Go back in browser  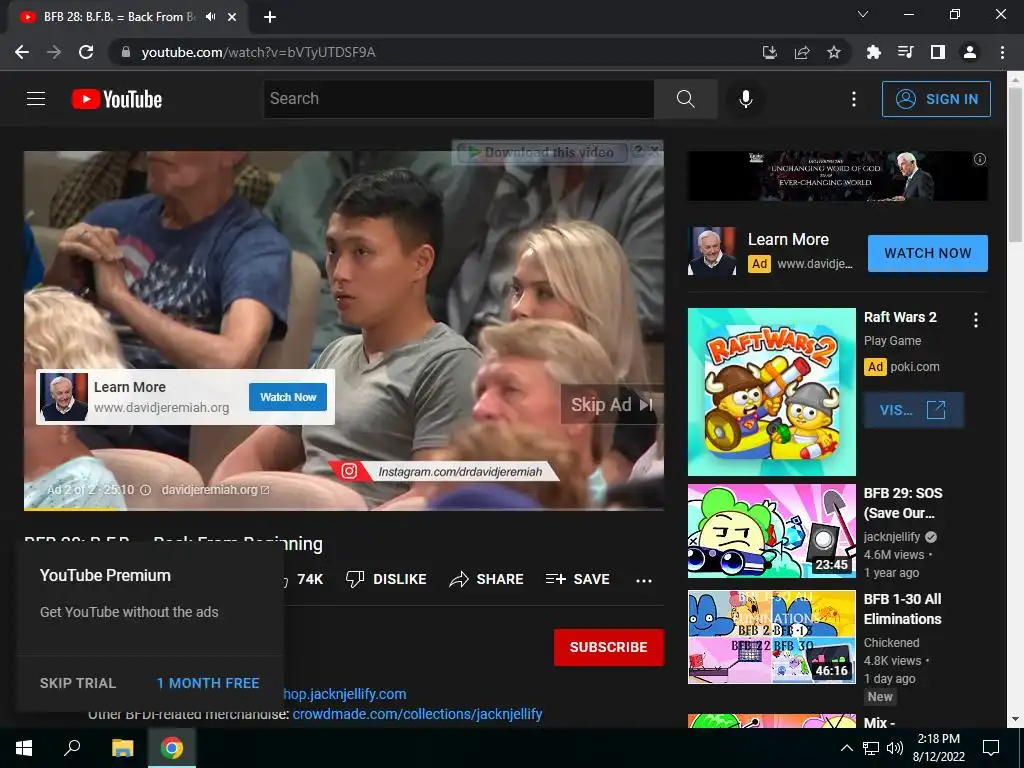pyautogui.click(x=22, y=52)
